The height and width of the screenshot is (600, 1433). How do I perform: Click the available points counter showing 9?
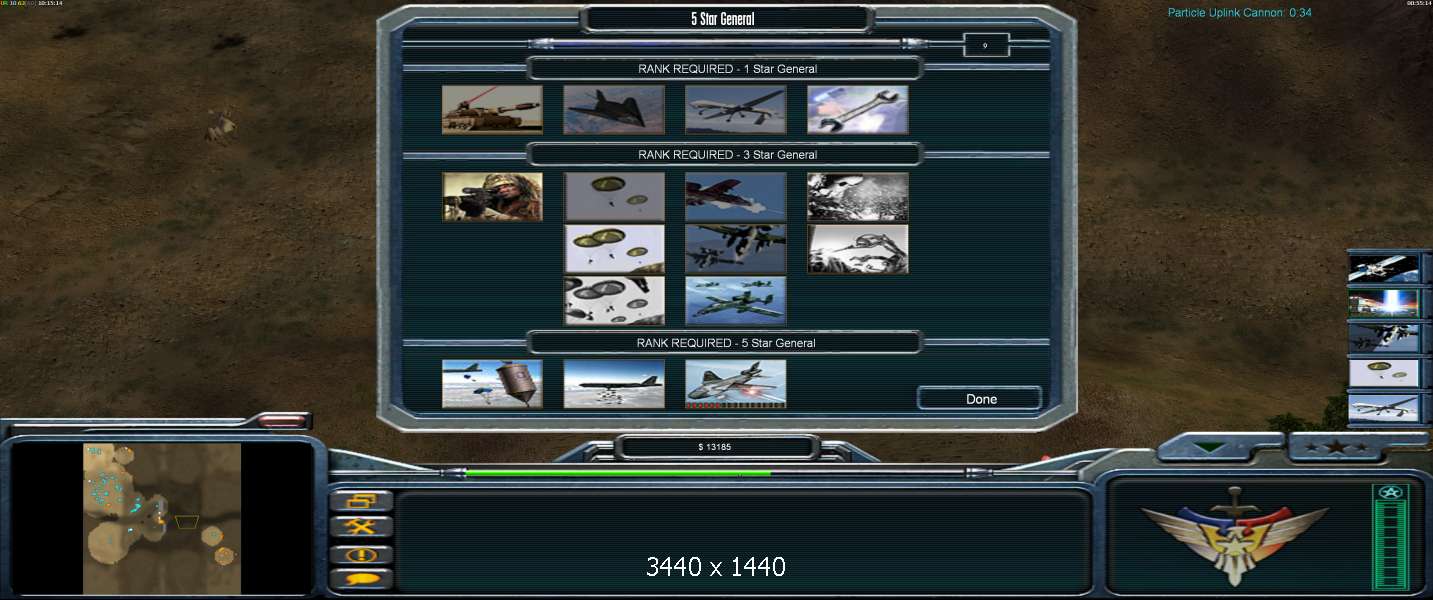pos(985,45)
